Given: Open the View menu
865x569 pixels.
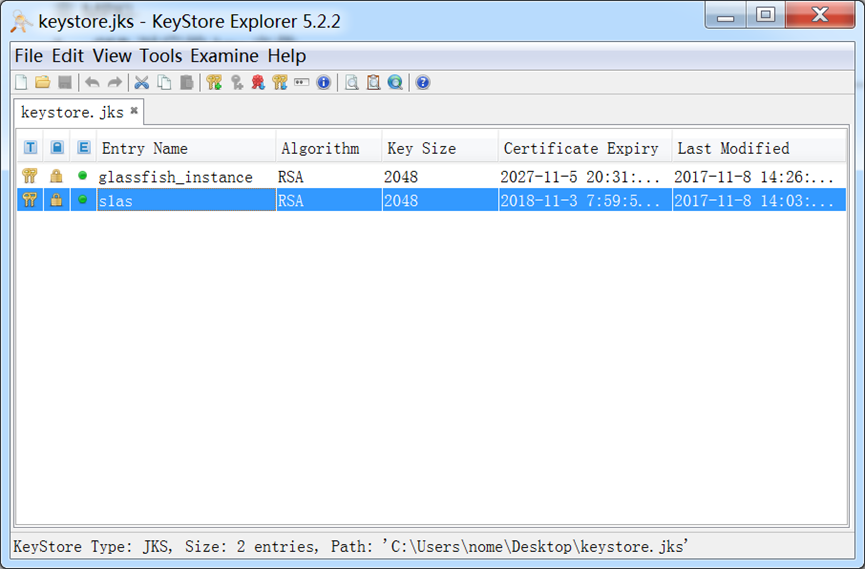Looking at the screenshot, I should (112, 56).
